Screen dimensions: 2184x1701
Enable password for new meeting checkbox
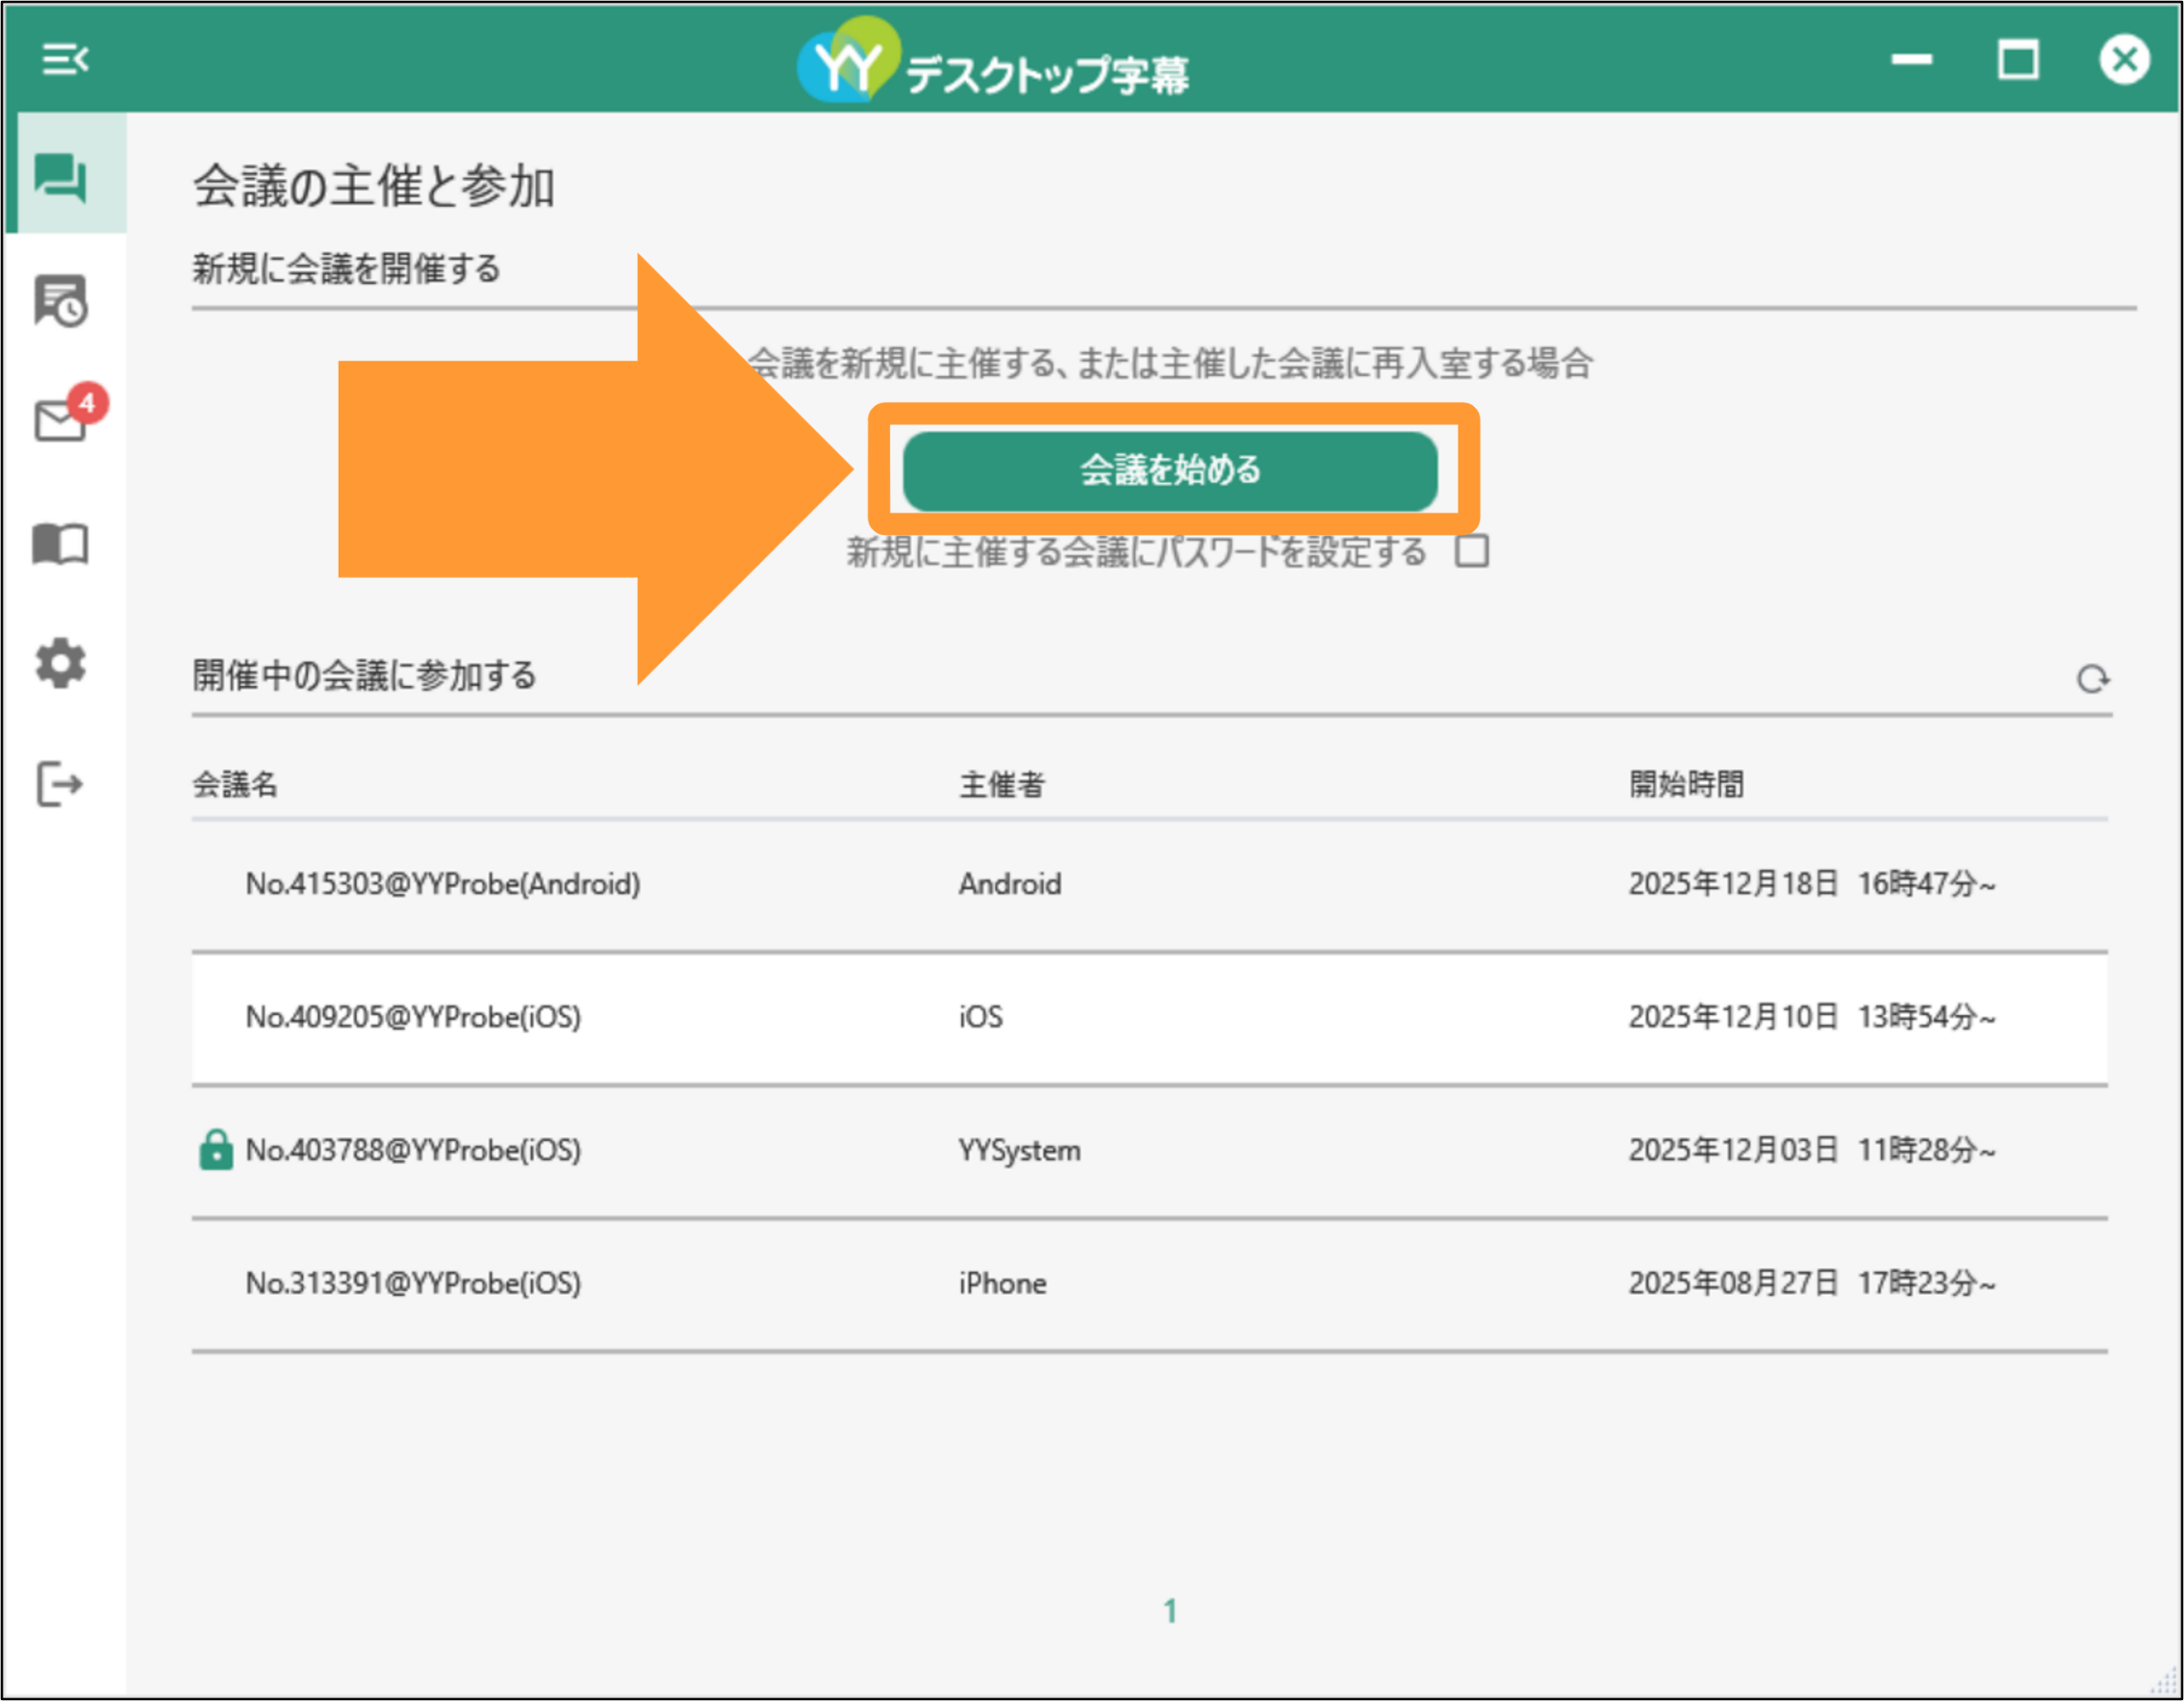(x=1472, y=551)
